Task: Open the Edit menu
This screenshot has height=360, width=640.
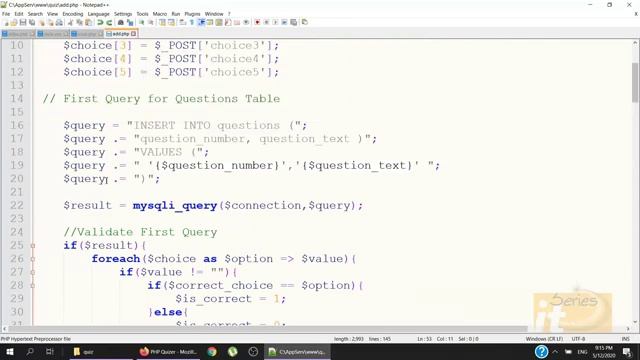Action: tap(19, 14)
